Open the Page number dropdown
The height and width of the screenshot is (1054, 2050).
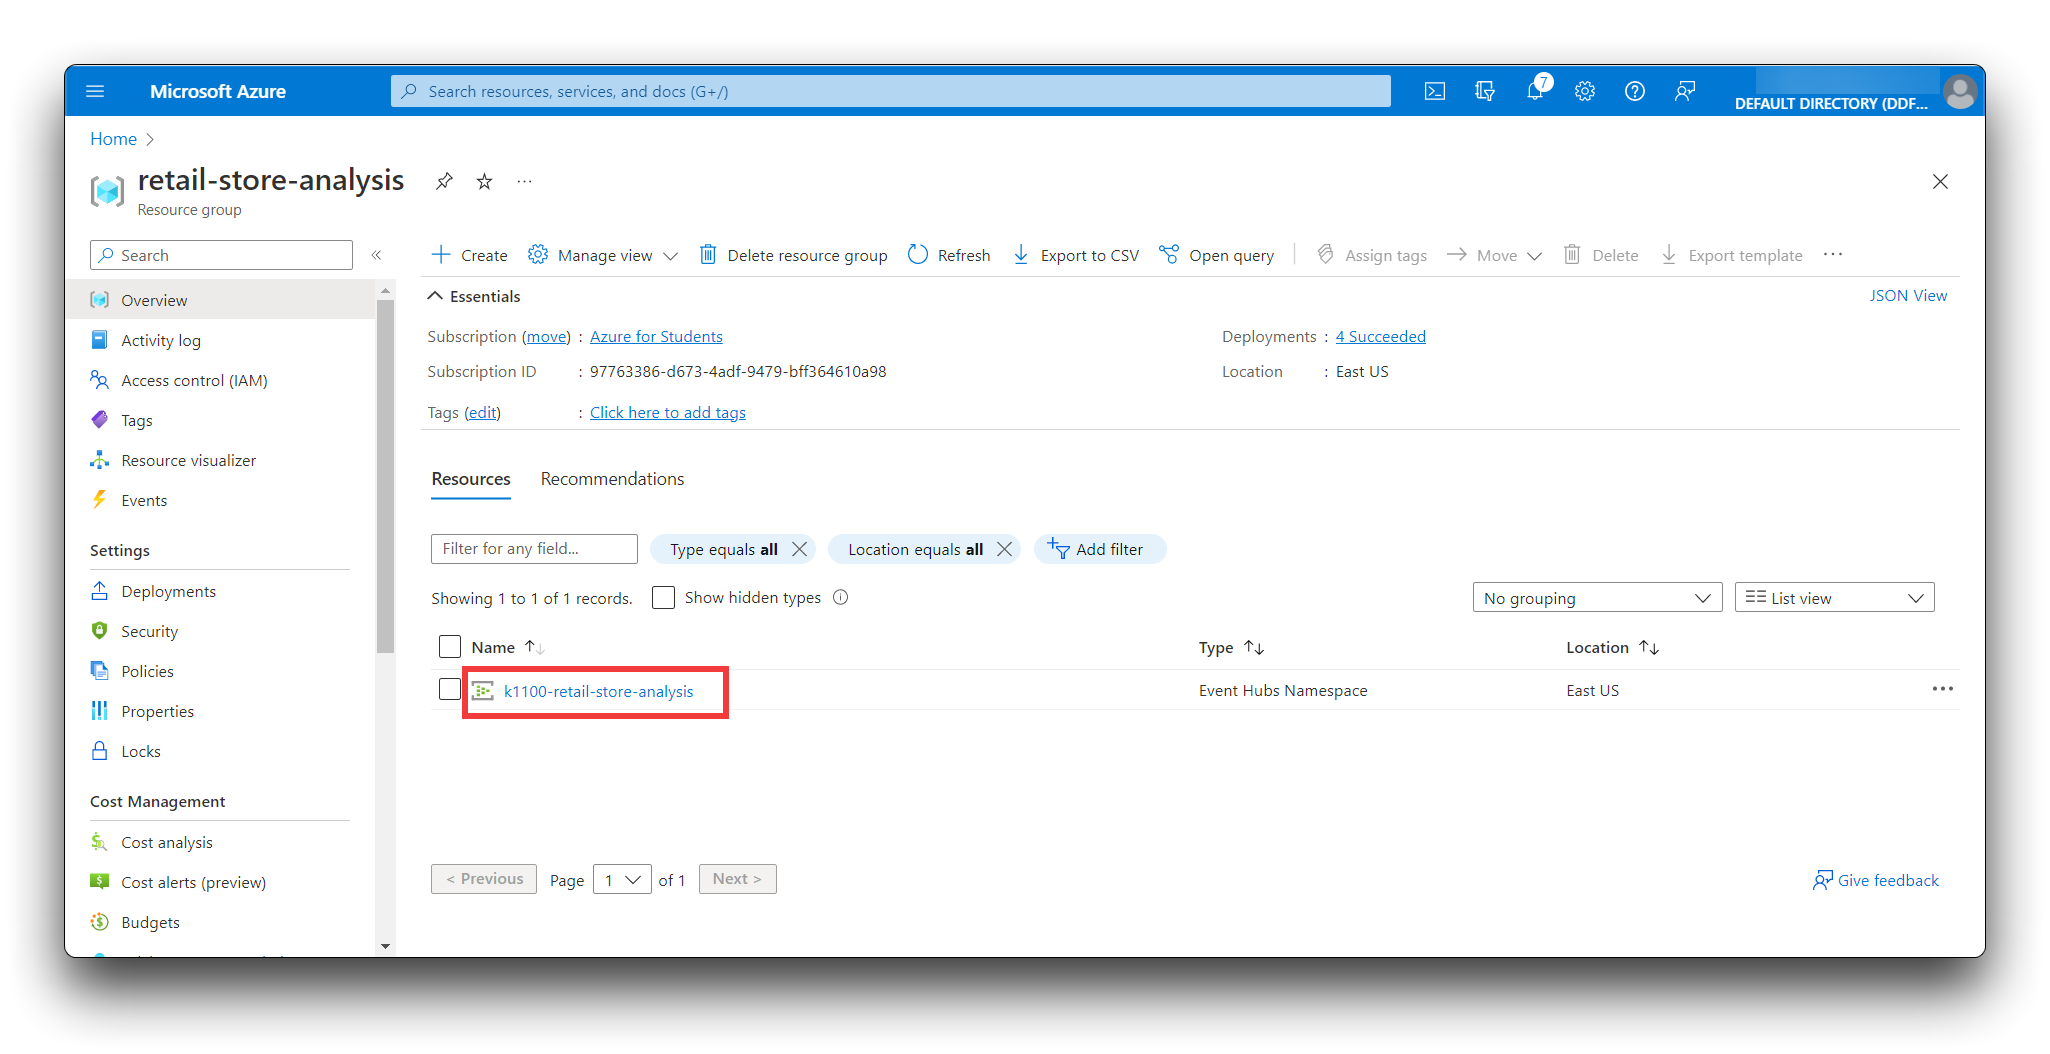point(622,879)
